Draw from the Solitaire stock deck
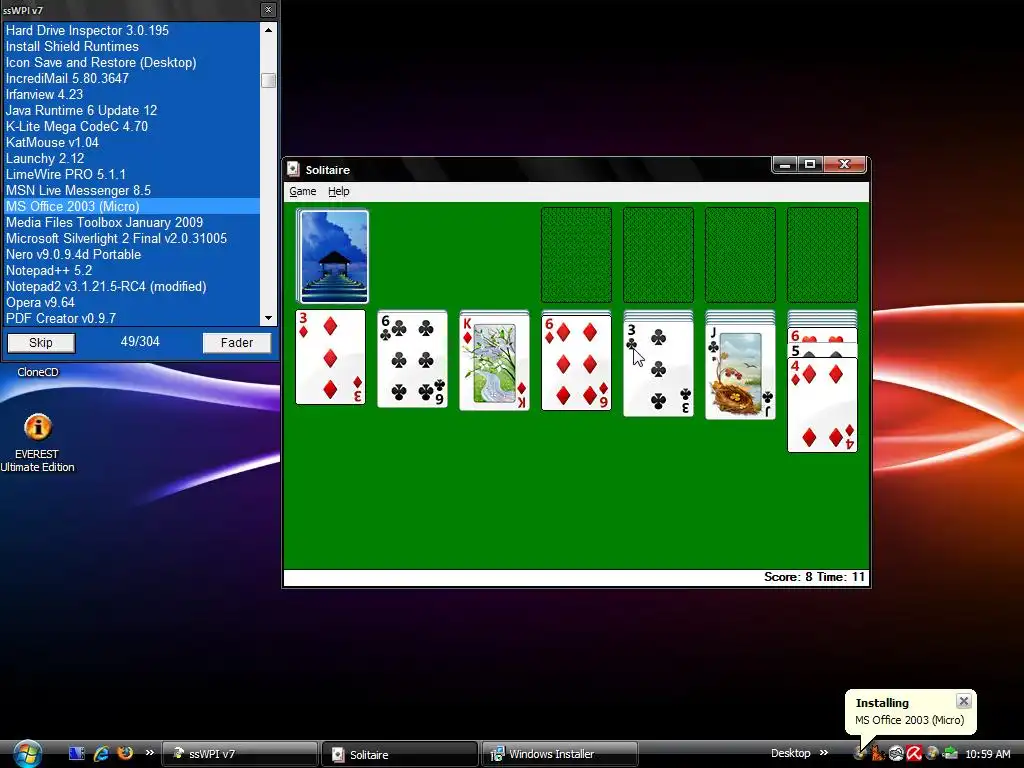This screenshot has height=768, width=1024. point(333,256)
